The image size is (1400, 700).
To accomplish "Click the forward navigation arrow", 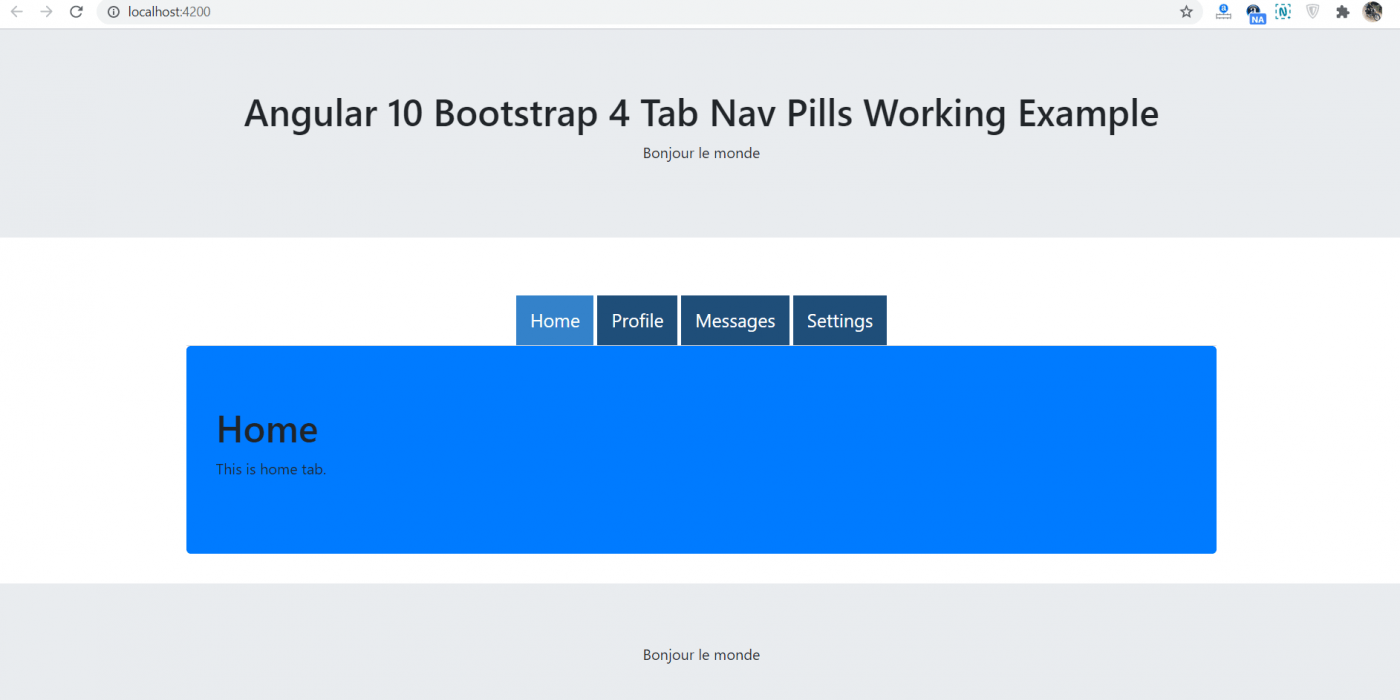I will pos(45,12).
